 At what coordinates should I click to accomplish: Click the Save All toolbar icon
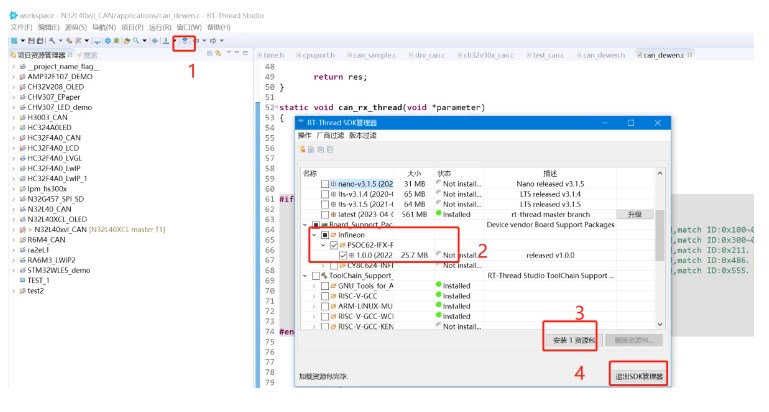click(x=40, y=41)
